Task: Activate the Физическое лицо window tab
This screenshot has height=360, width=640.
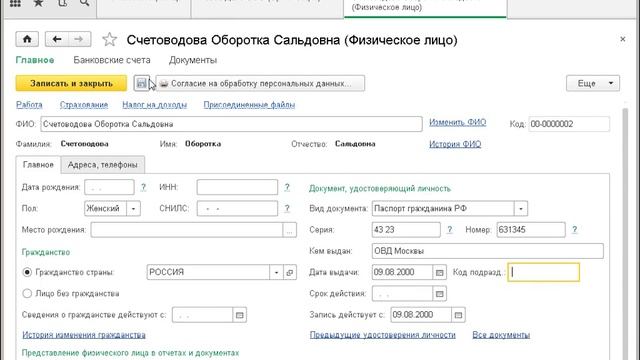Action: (x=425, y=8)
